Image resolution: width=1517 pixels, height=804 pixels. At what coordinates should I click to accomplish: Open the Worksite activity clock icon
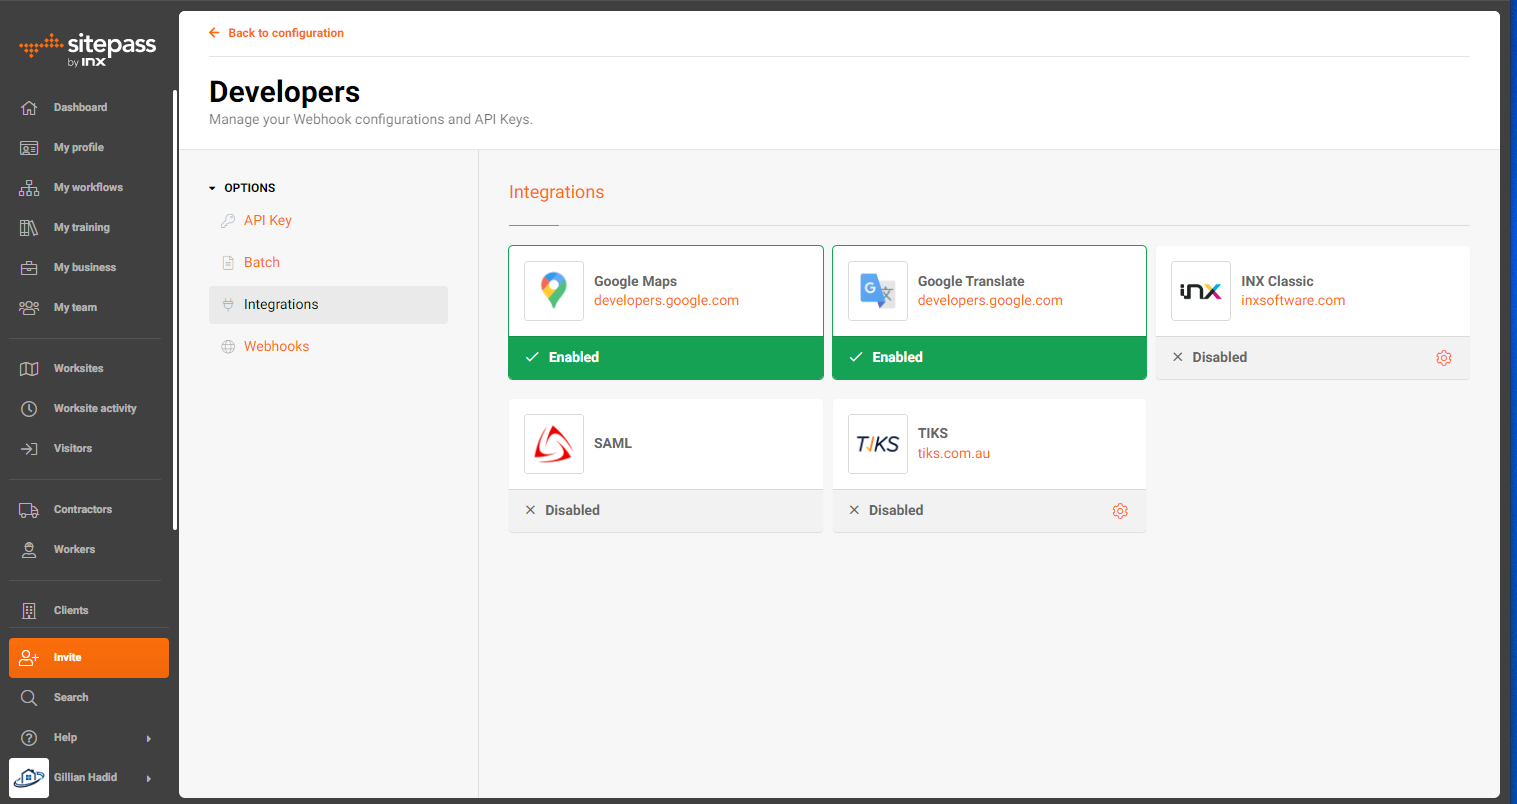coord(28,408)
